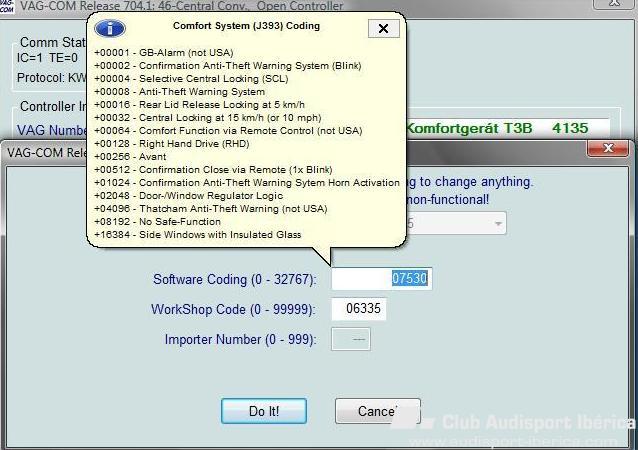
Task: Click the Komfortgerát T3B component field
Action: pyautogui.click(x=510, y=128)
